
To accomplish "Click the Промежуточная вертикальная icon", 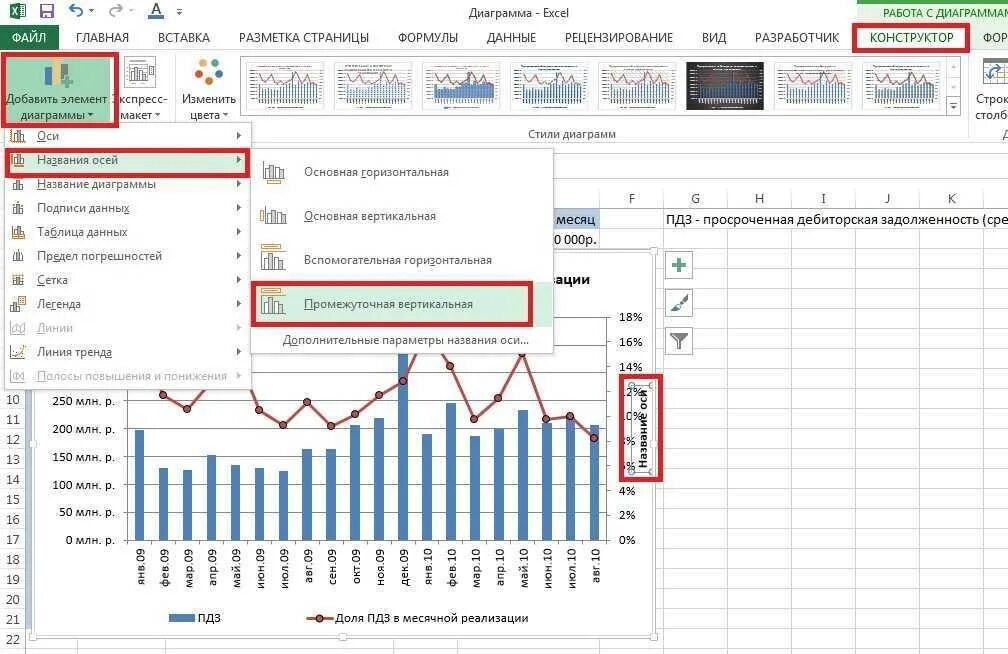I will tap(273, 303).
